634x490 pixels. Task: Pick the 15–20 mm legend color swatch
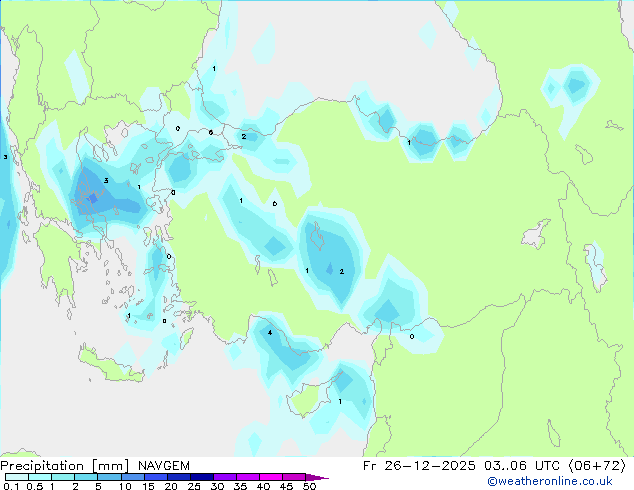(155, 477)
